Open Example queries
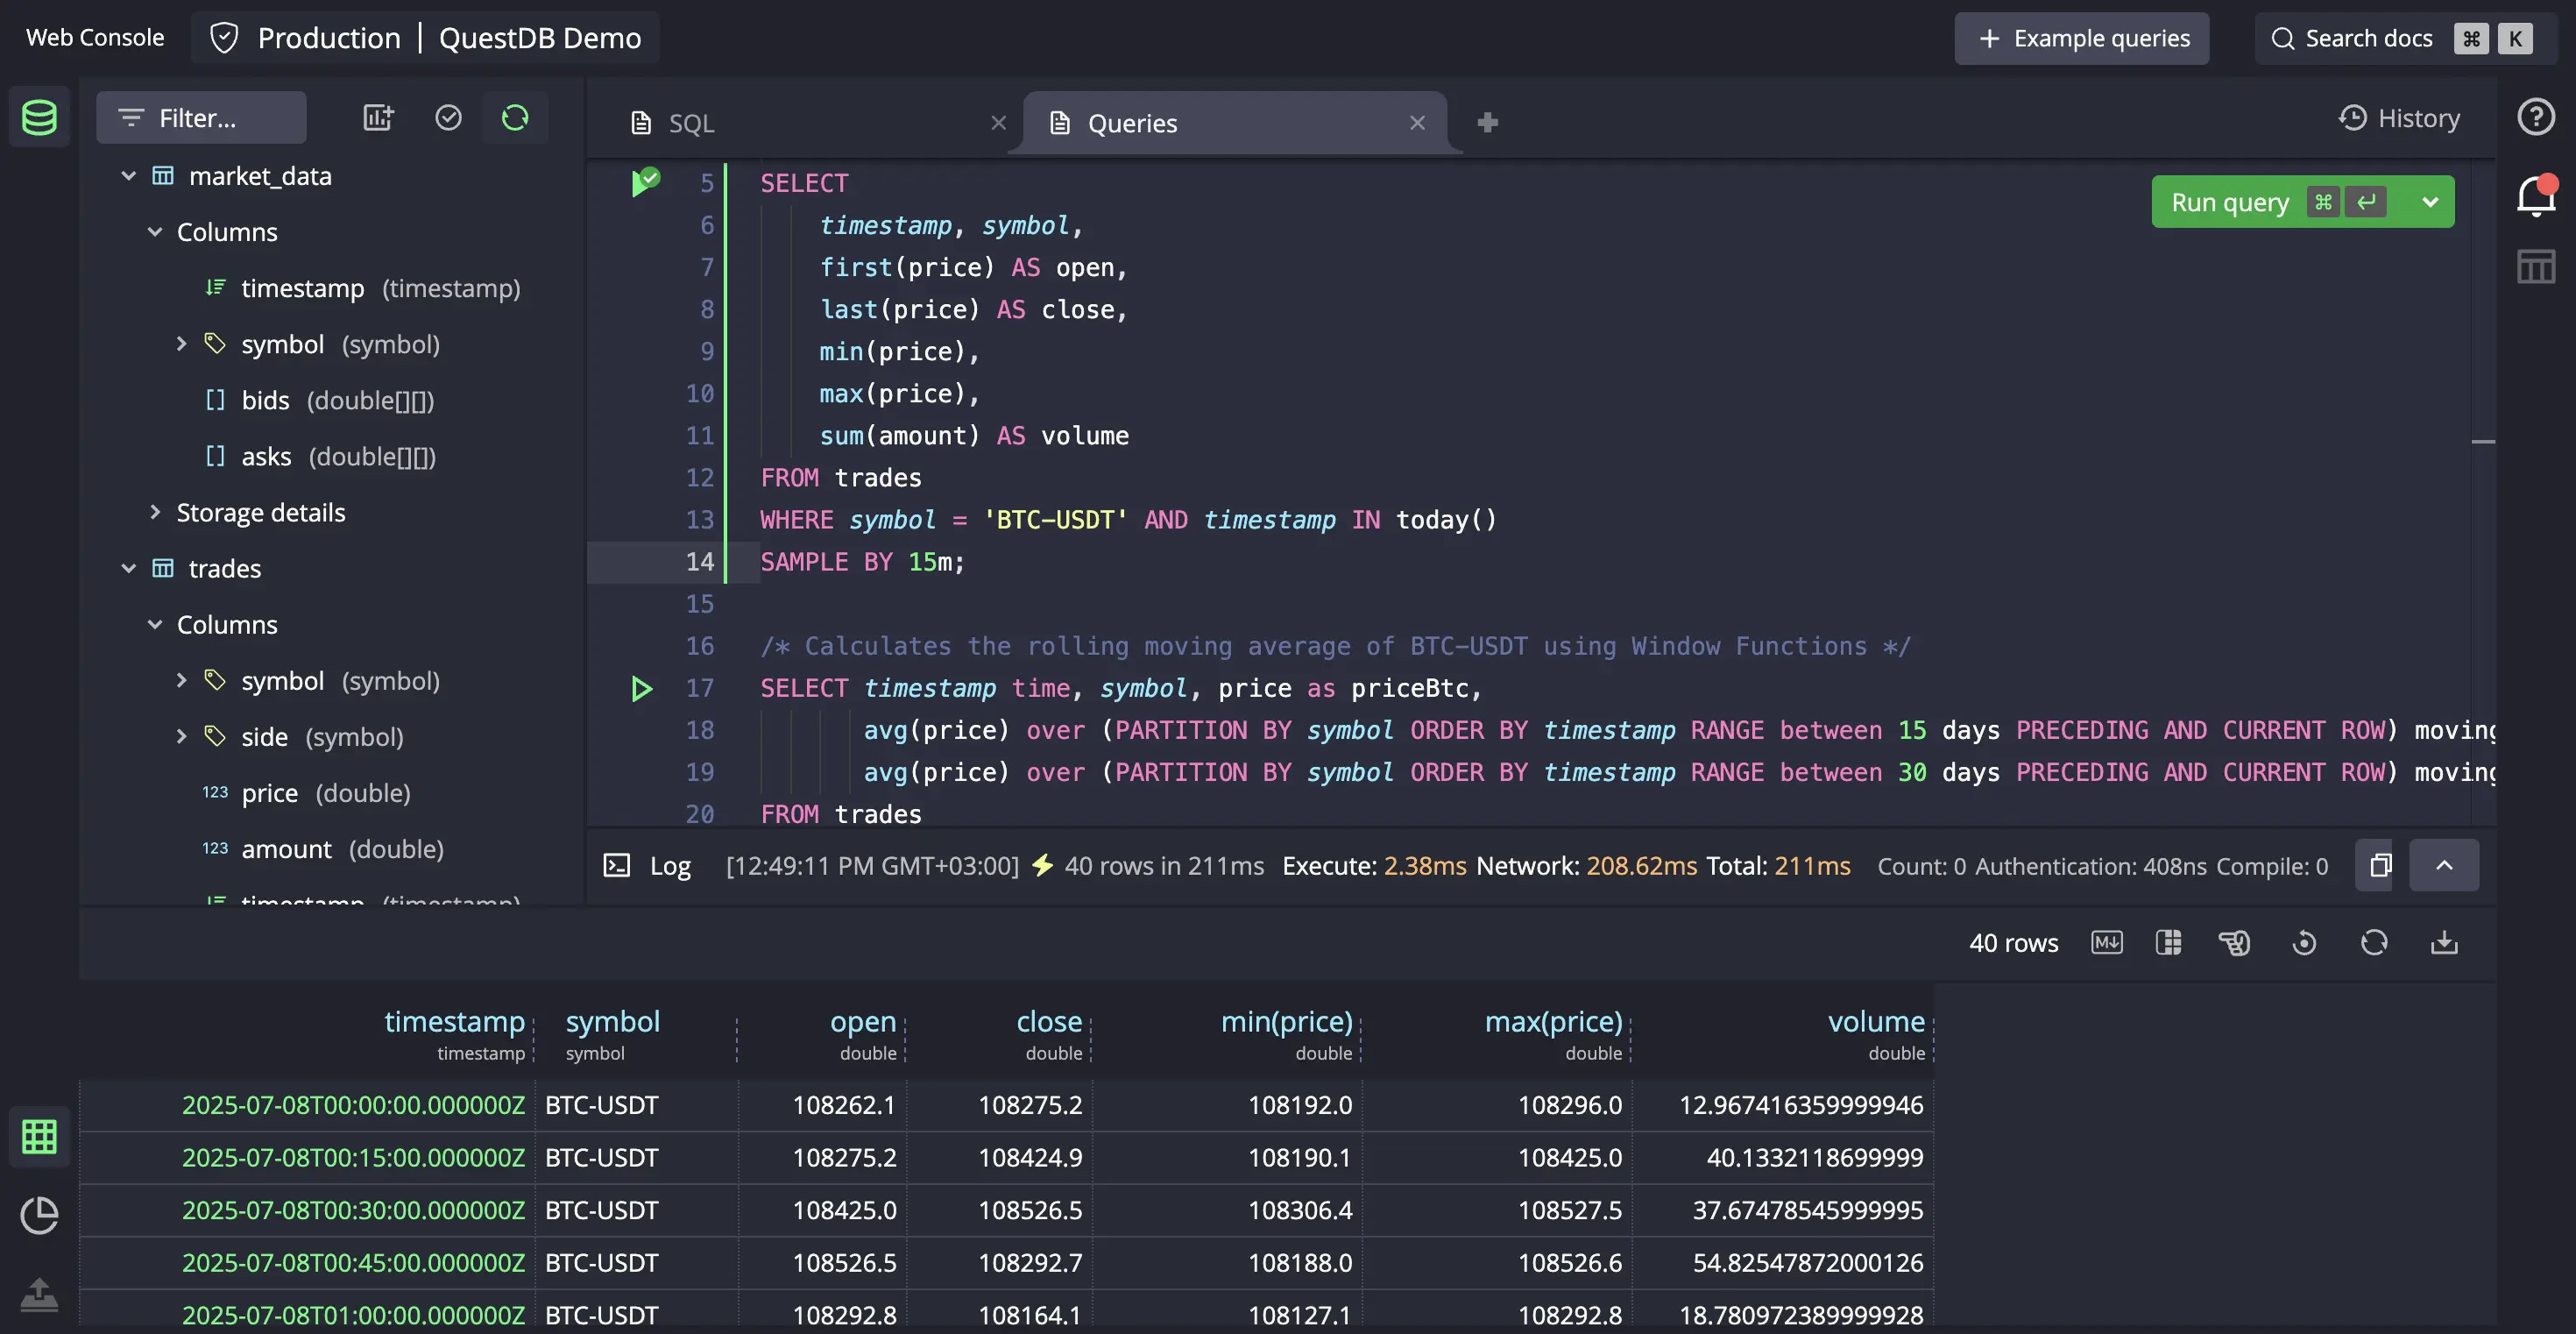Screen dimensions: 2576x1334 pos(2082,38)
